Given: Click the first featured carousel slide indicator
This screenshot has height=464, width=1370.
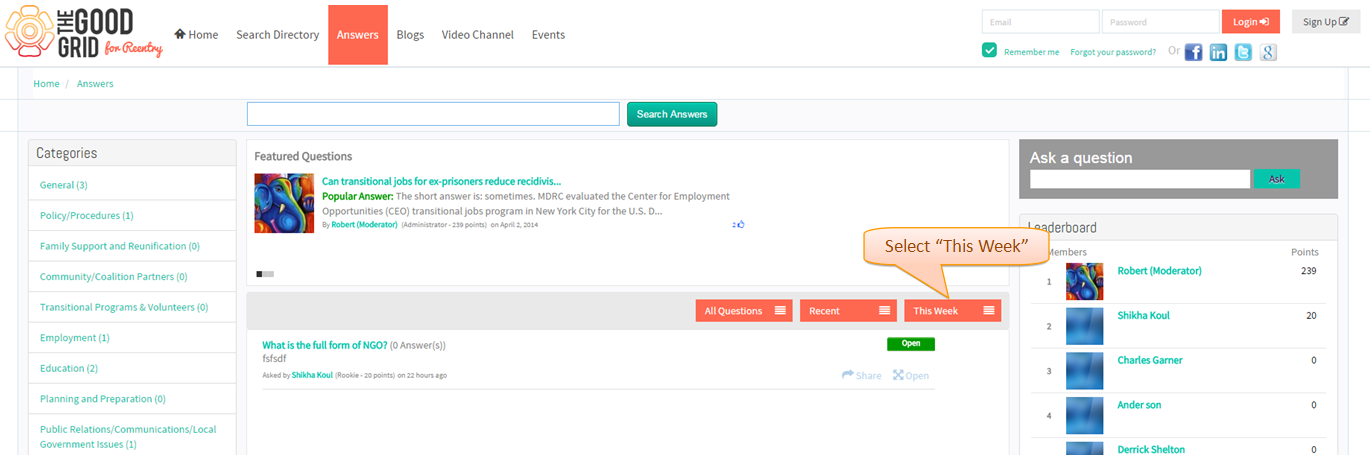Looking at the screenshot, I should click(x=260, y=273).
